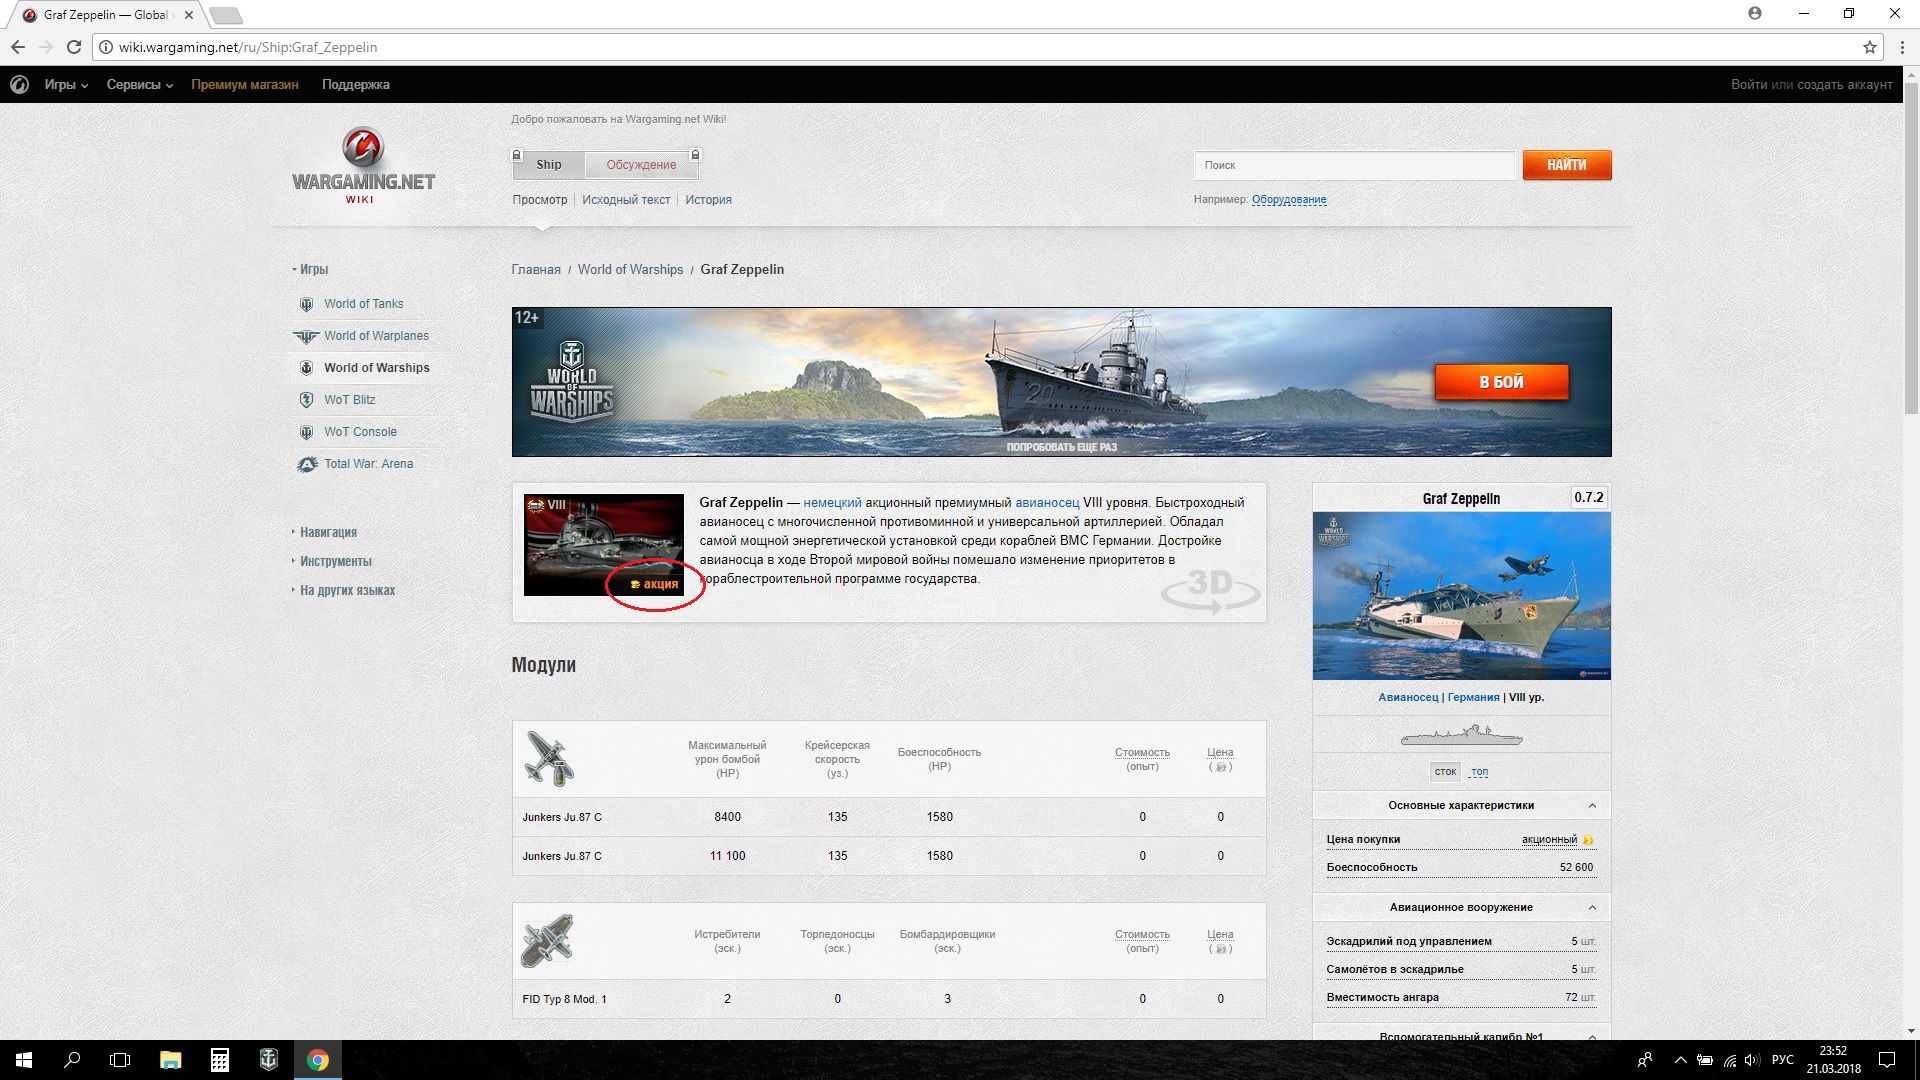Open the Сервисы dropdown menu
Image resolution: width=1920 pixels, height=1080 pixels.
coord(140,85)
